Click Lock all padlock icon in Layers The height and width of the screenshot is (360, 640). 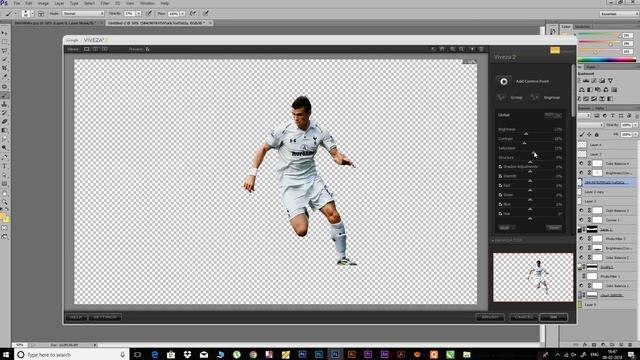pos(596,134)
